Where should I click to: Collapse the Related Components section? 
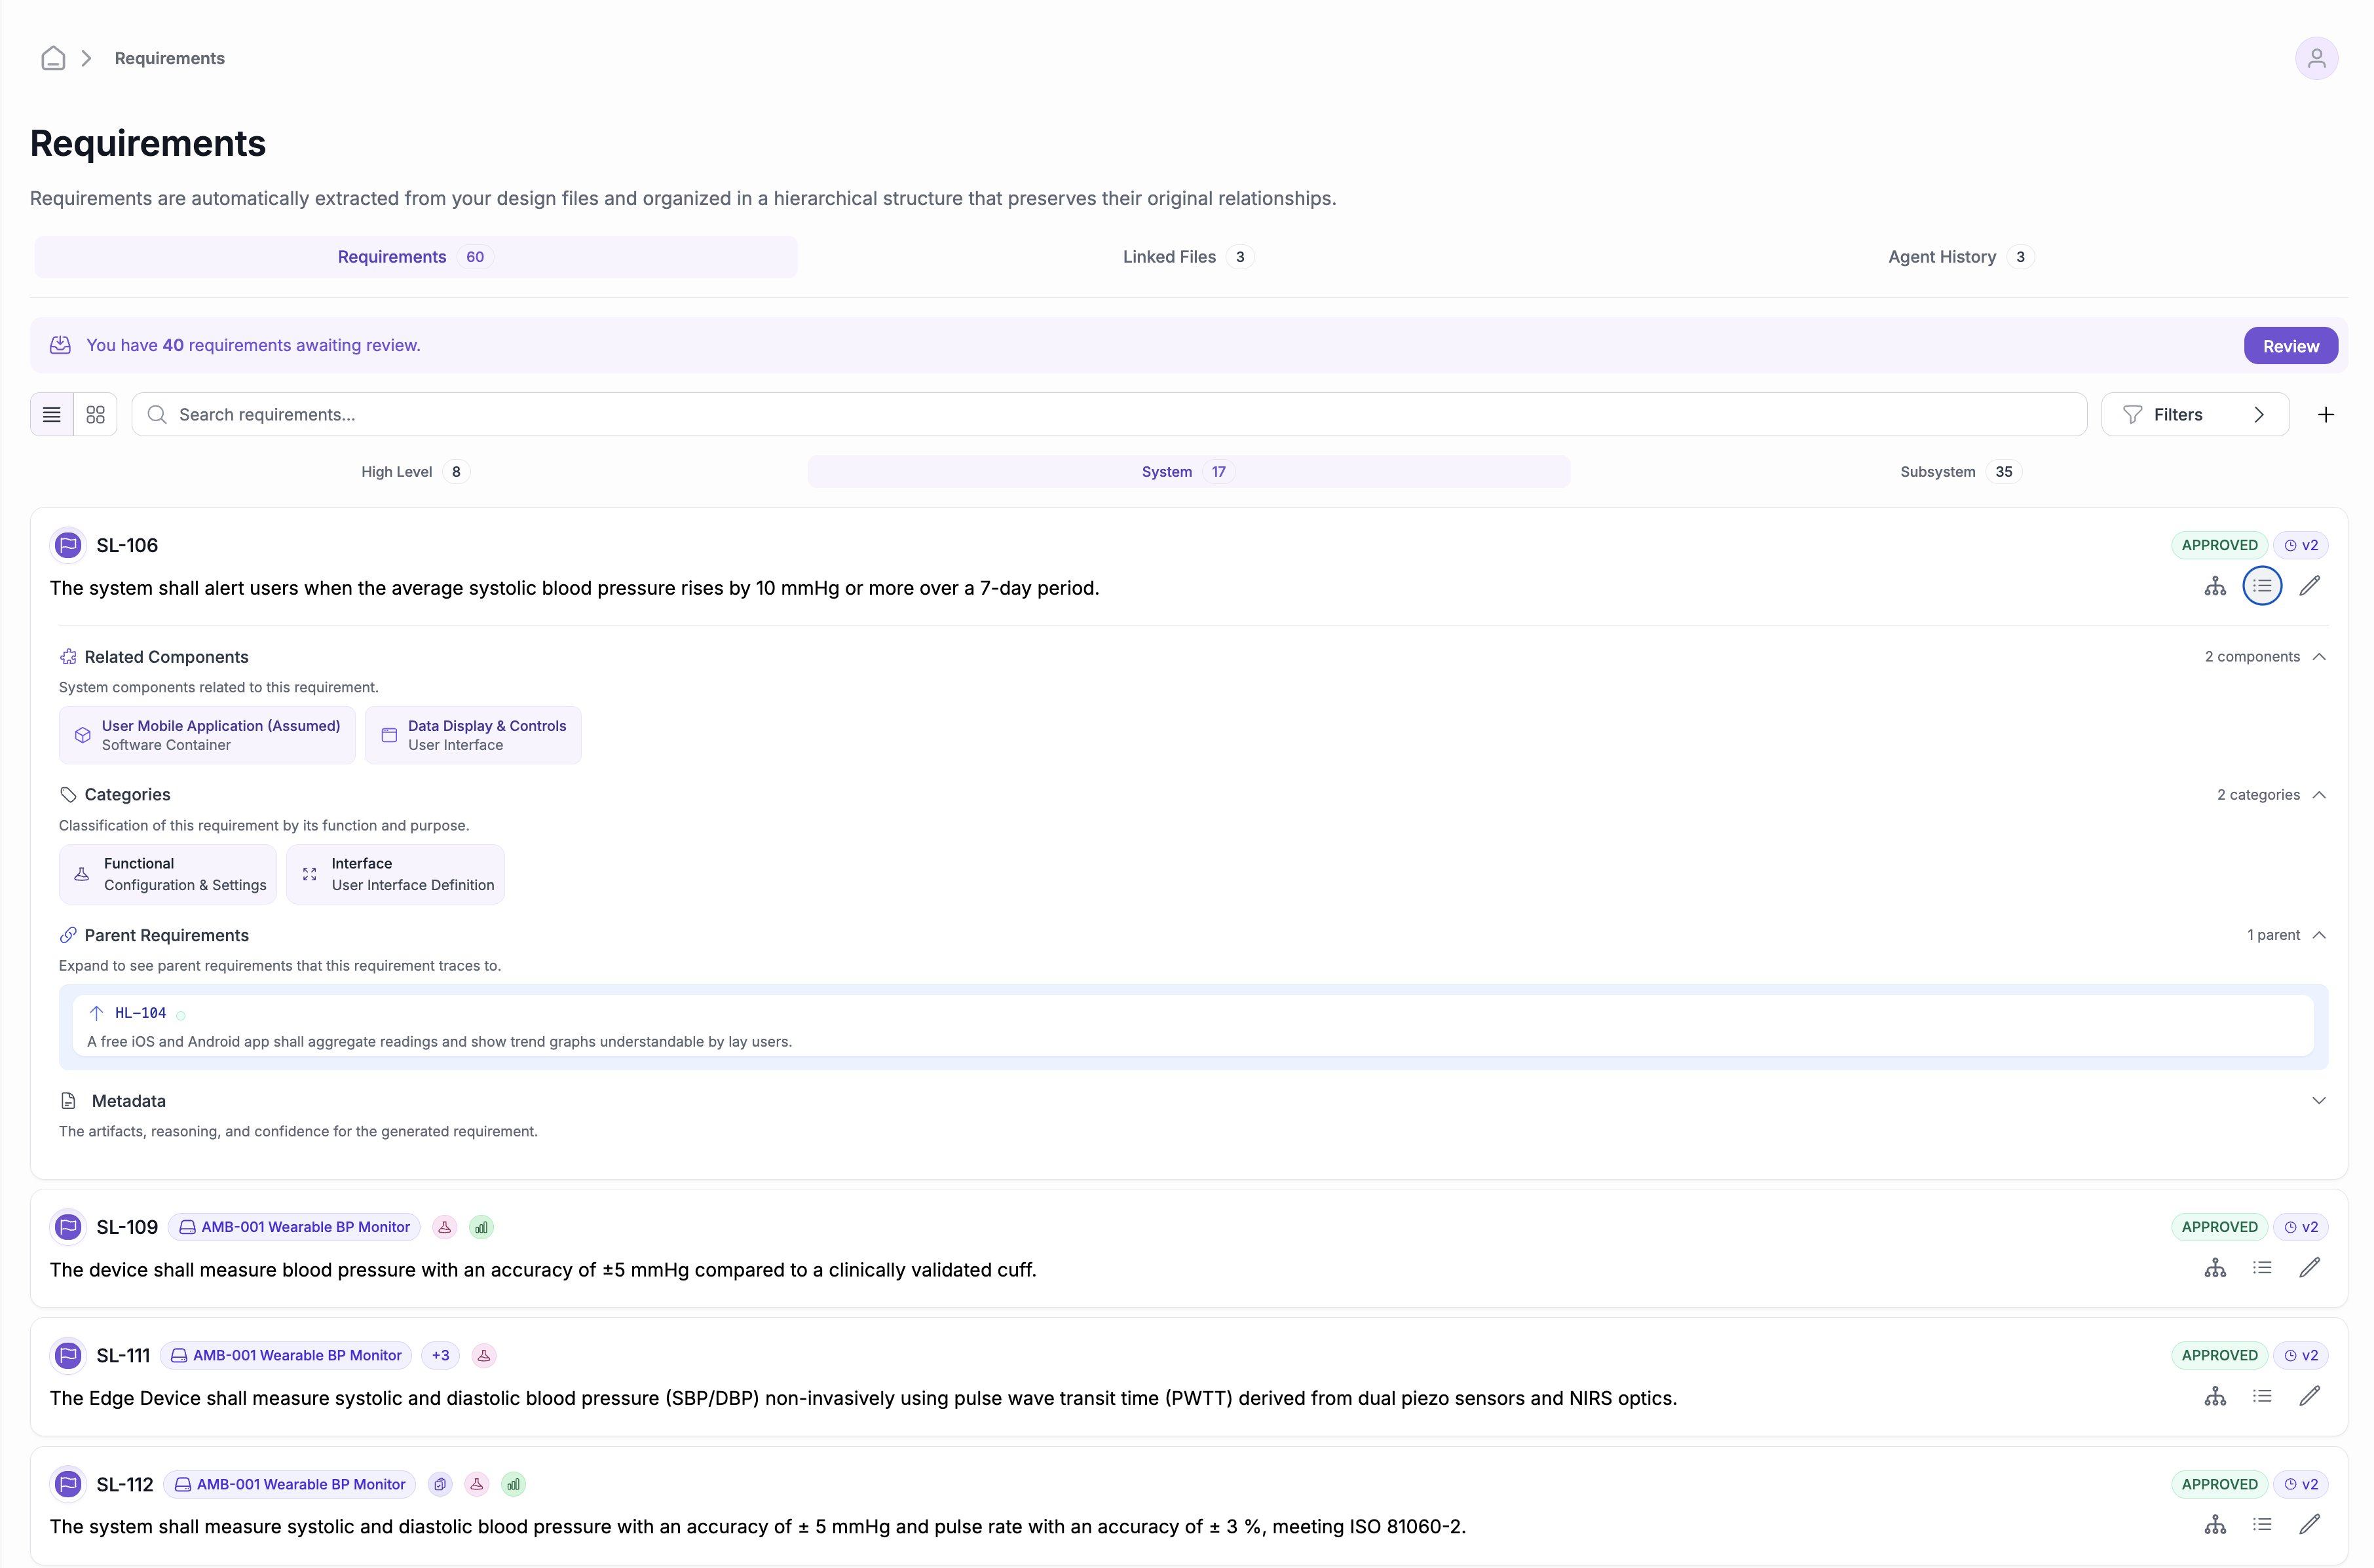tap(2318, 657)
